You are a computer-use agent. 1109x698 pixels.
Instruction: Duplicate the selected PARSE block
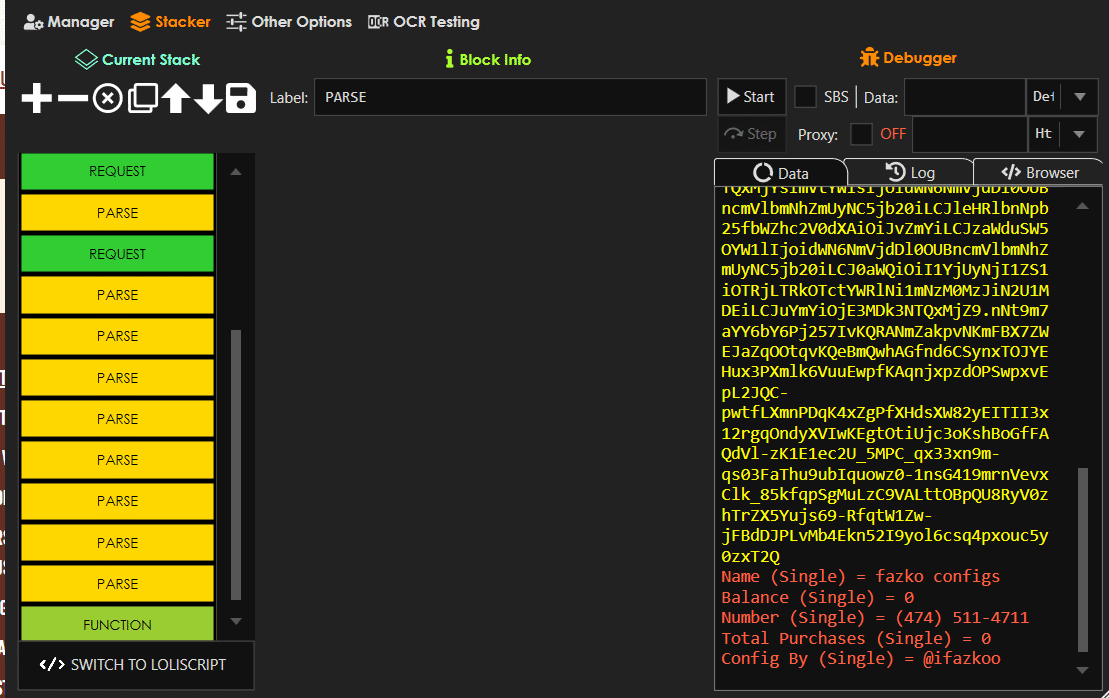[141, 97]
